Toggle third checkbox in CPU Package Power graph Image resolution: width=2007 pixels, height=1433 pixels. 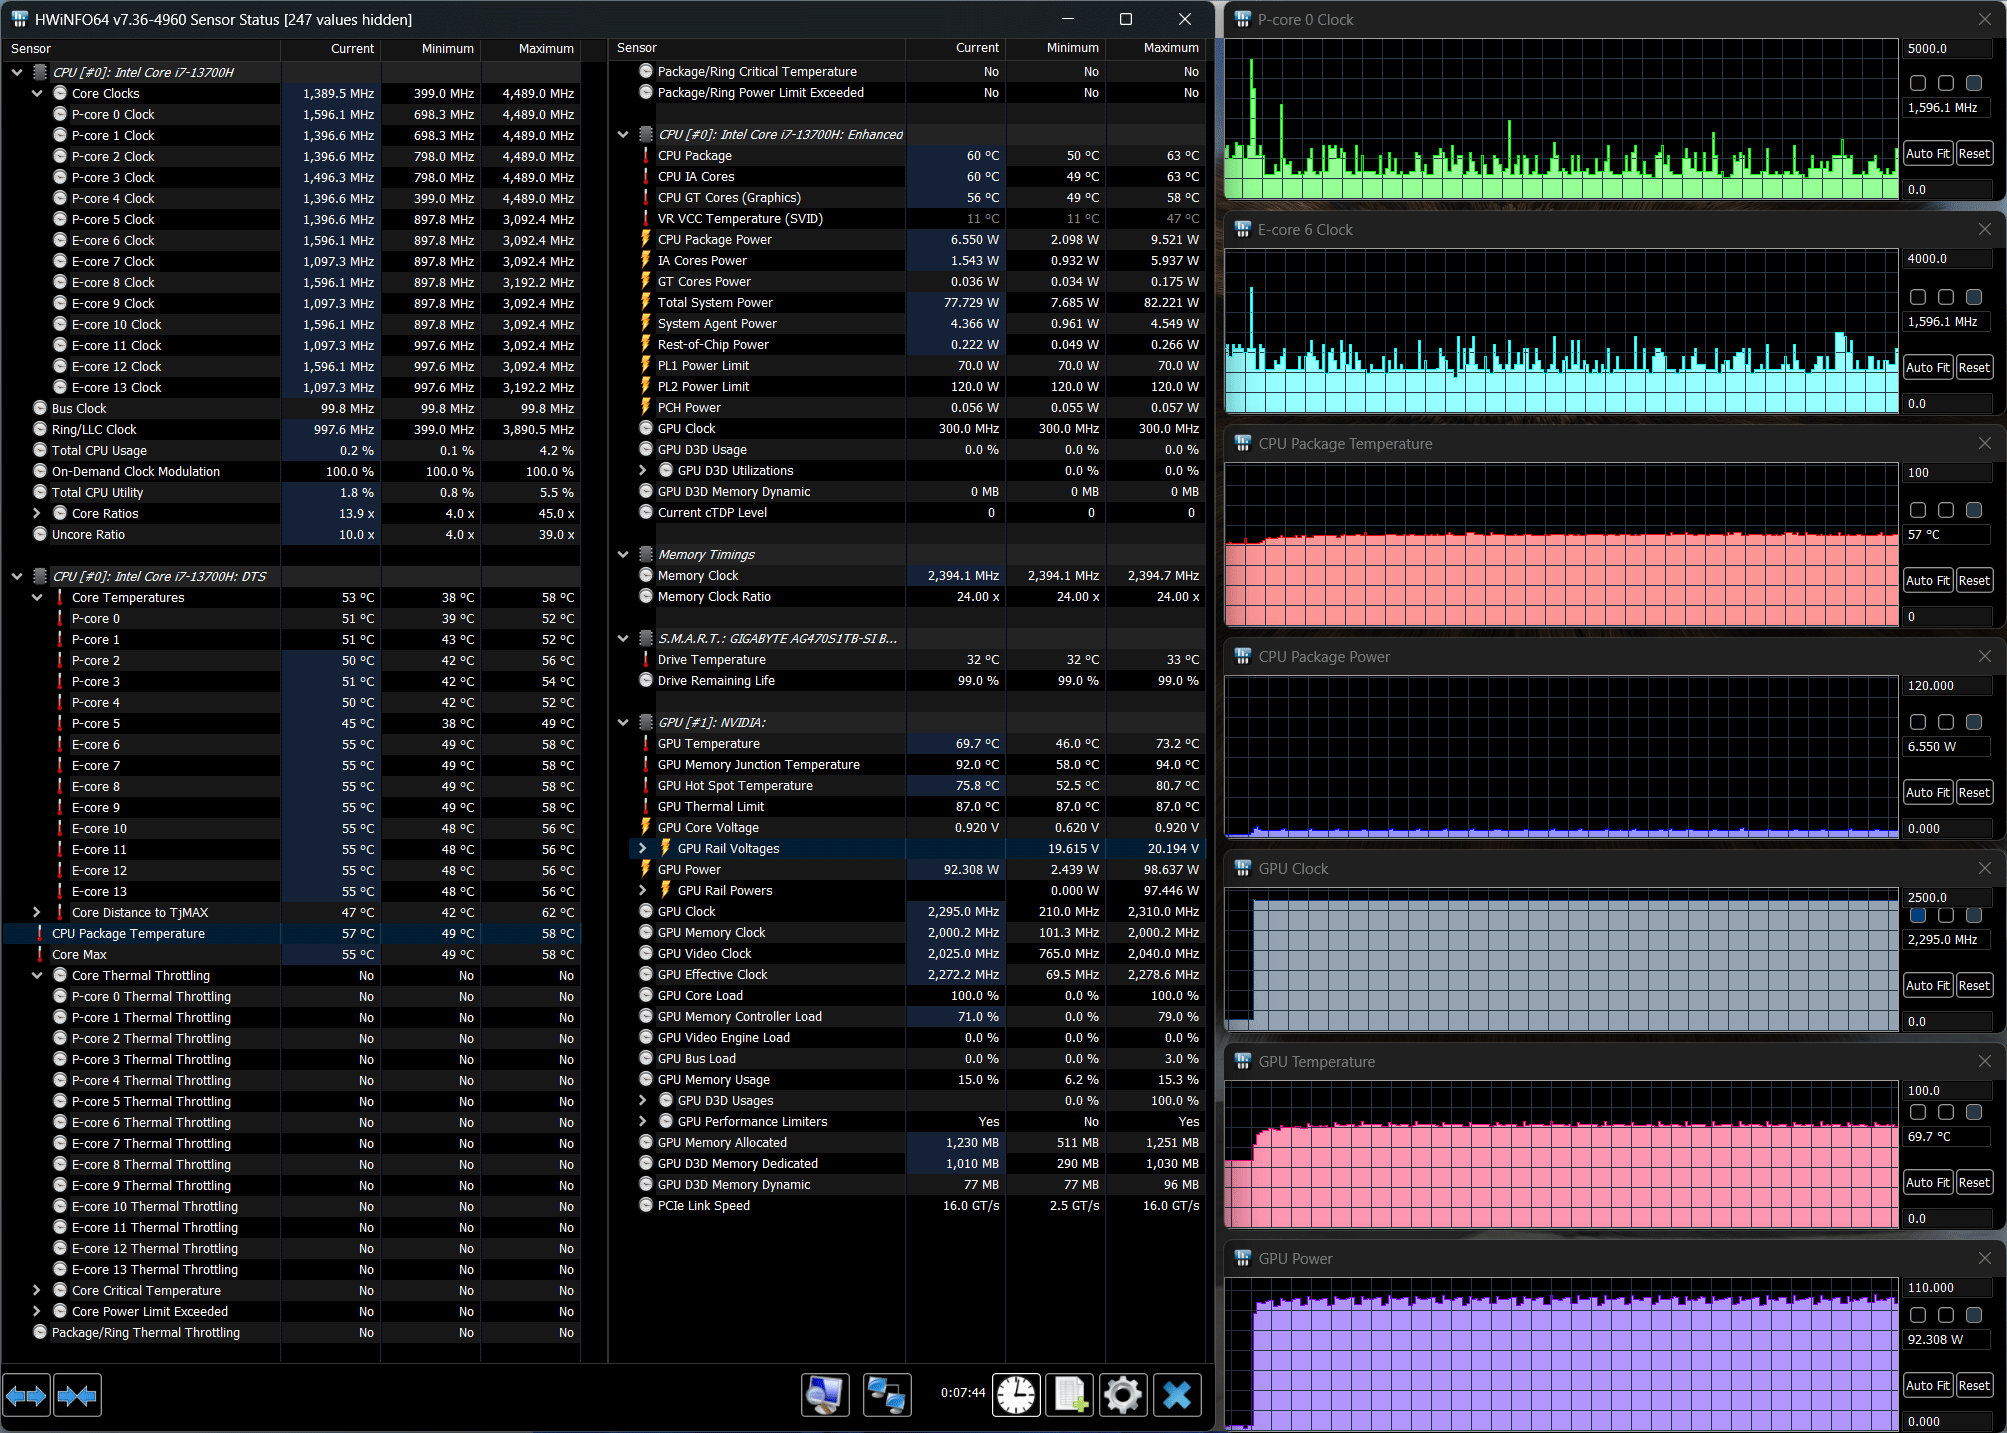click(1973, 722)
